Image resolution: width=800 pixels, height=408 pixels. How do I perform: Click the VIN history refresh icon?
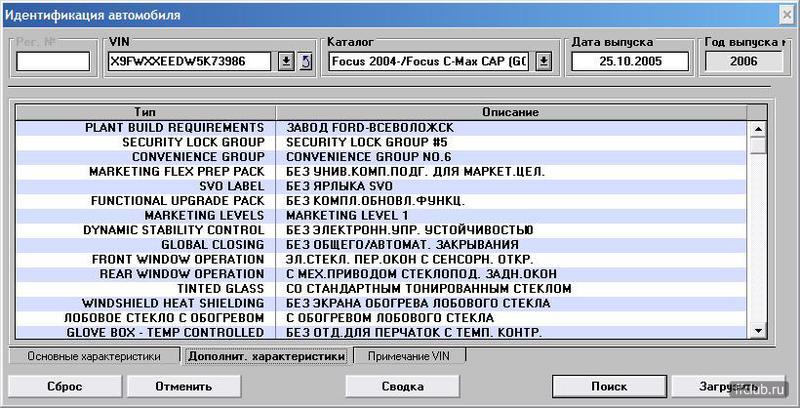coord(305,62)
